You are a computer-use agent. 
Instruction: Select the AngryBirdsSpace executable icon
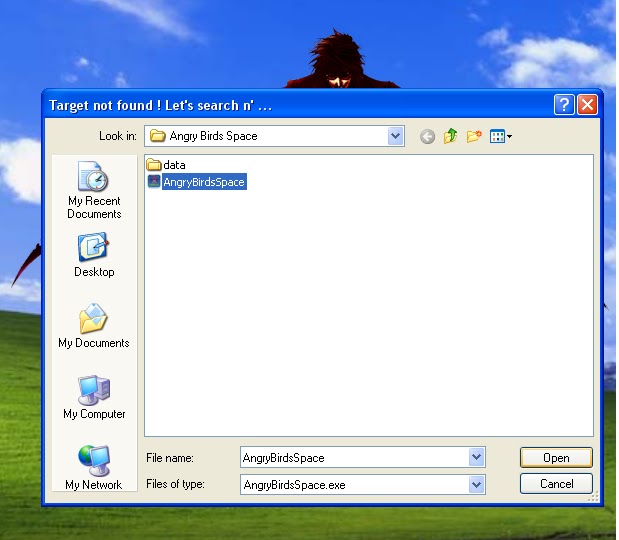(154, 182)
